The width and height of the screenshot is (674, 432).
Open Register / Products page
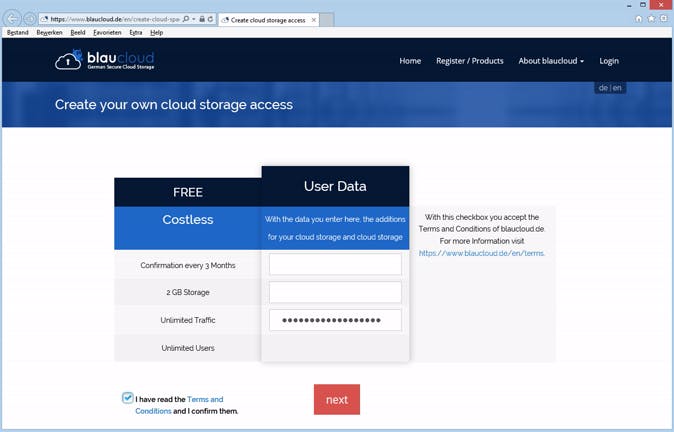[469, 61]
